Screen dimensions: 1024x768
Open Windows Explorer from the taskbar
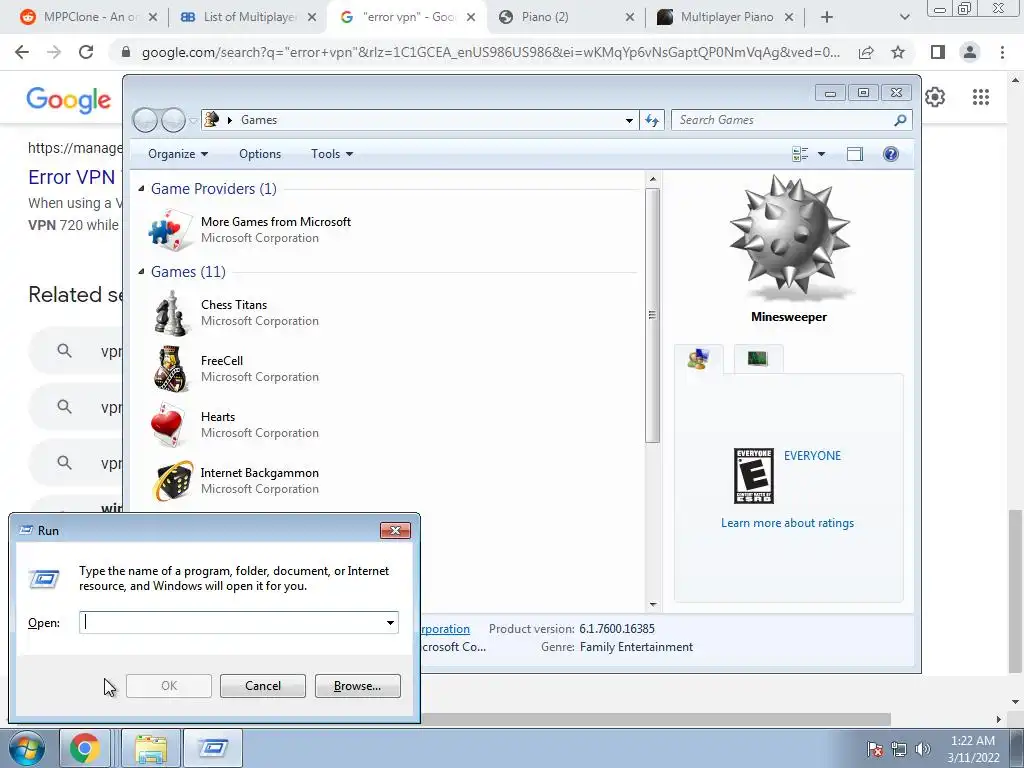coord(151,748)
